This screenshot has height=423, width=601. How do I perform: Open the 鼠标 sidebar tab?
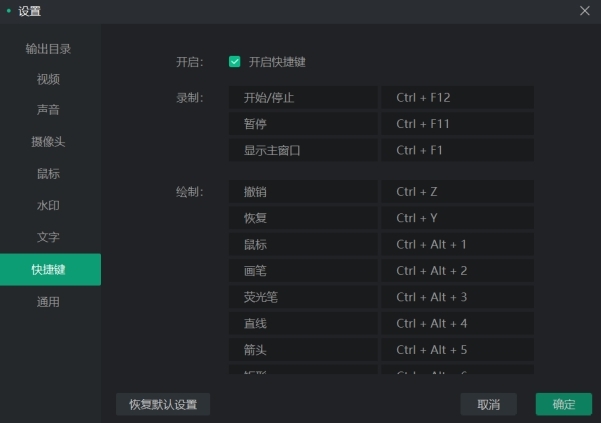48,174
